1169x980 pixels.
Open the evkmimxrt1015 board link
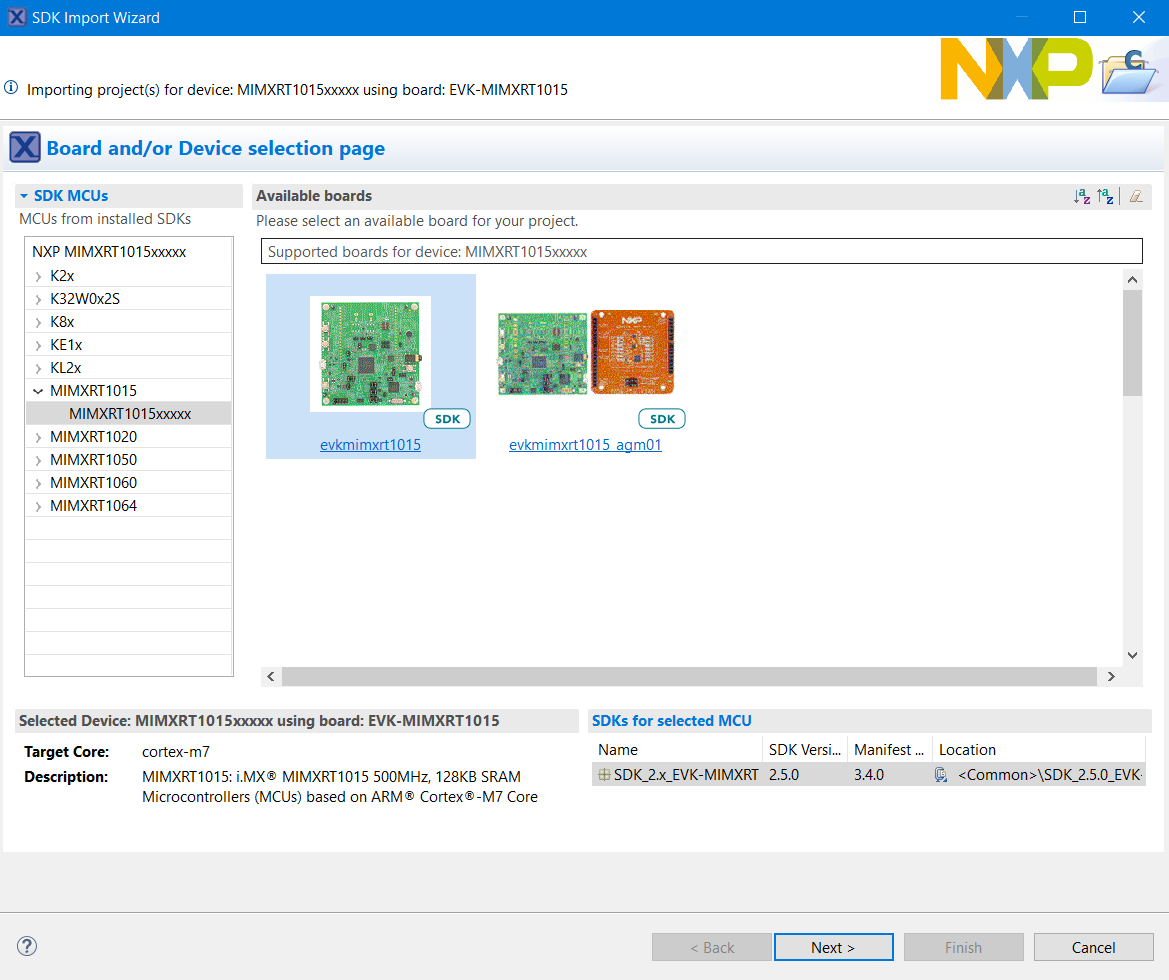click(x=370, y=445)
